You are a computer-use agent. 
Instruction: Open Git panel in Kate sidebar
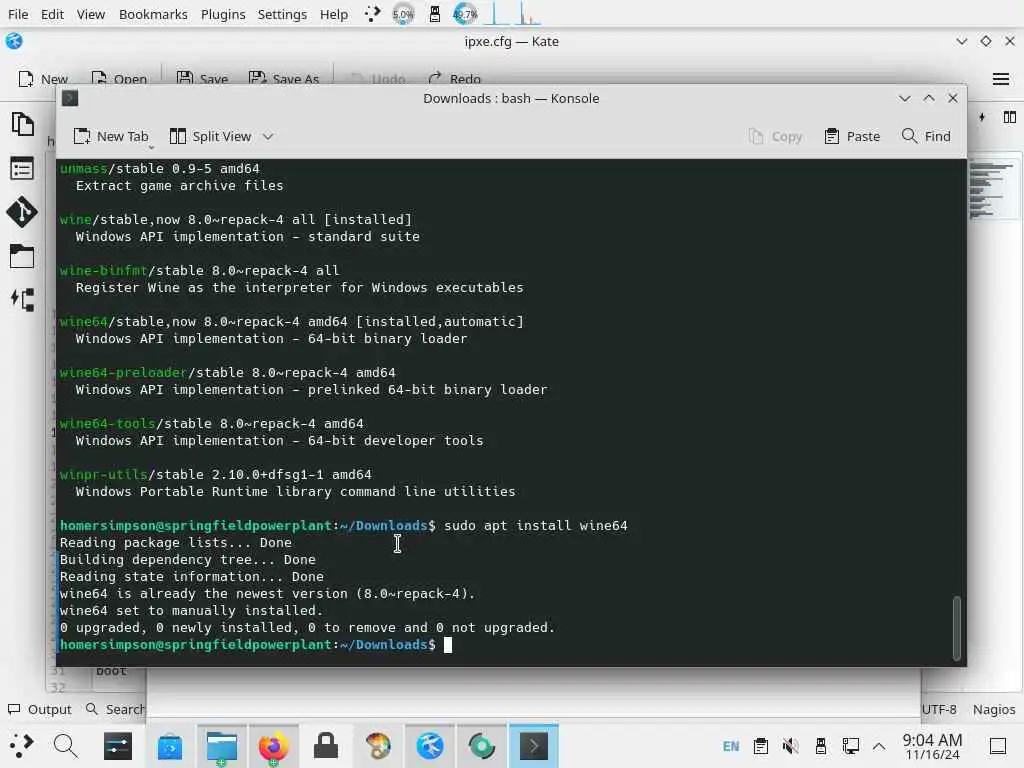[22, 212]
